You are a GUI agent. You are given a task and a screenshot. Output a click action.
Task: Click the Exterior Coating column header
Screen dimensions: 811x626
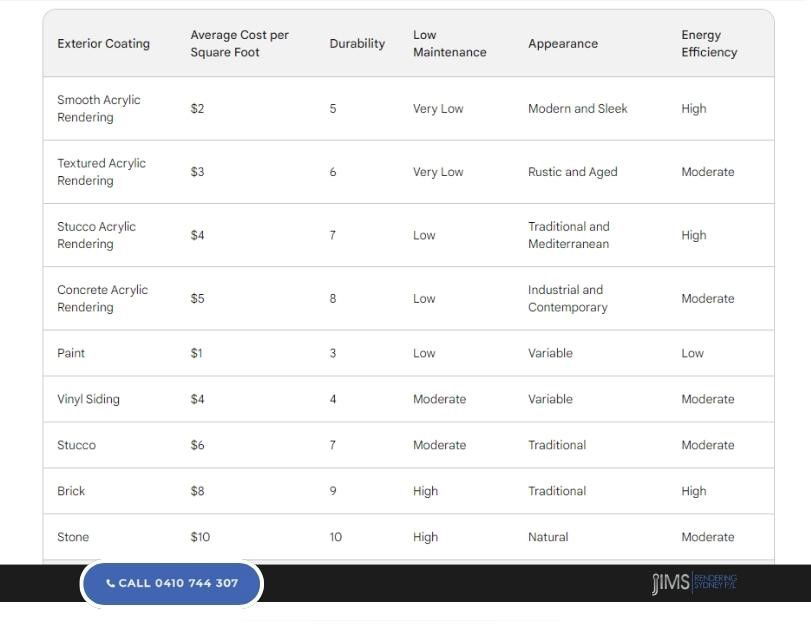pos(103,43)
